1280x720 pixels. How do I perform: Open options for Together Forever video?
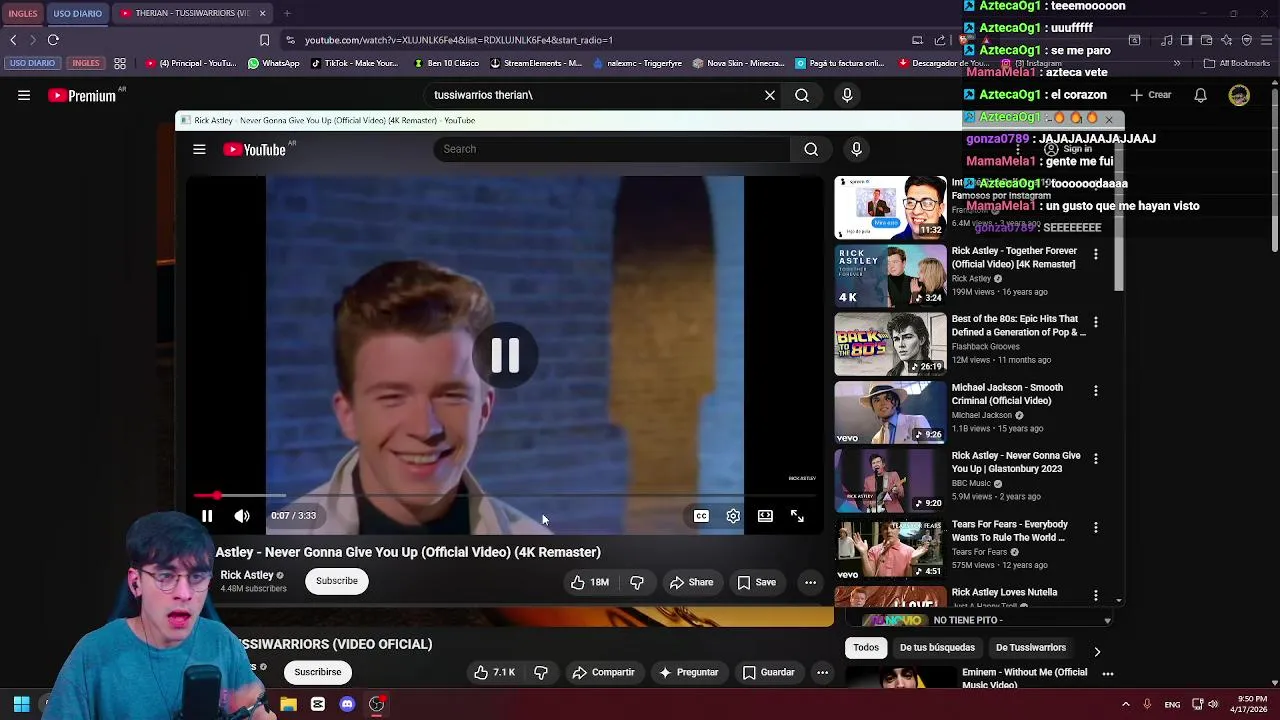click(x=1096, y=254)
